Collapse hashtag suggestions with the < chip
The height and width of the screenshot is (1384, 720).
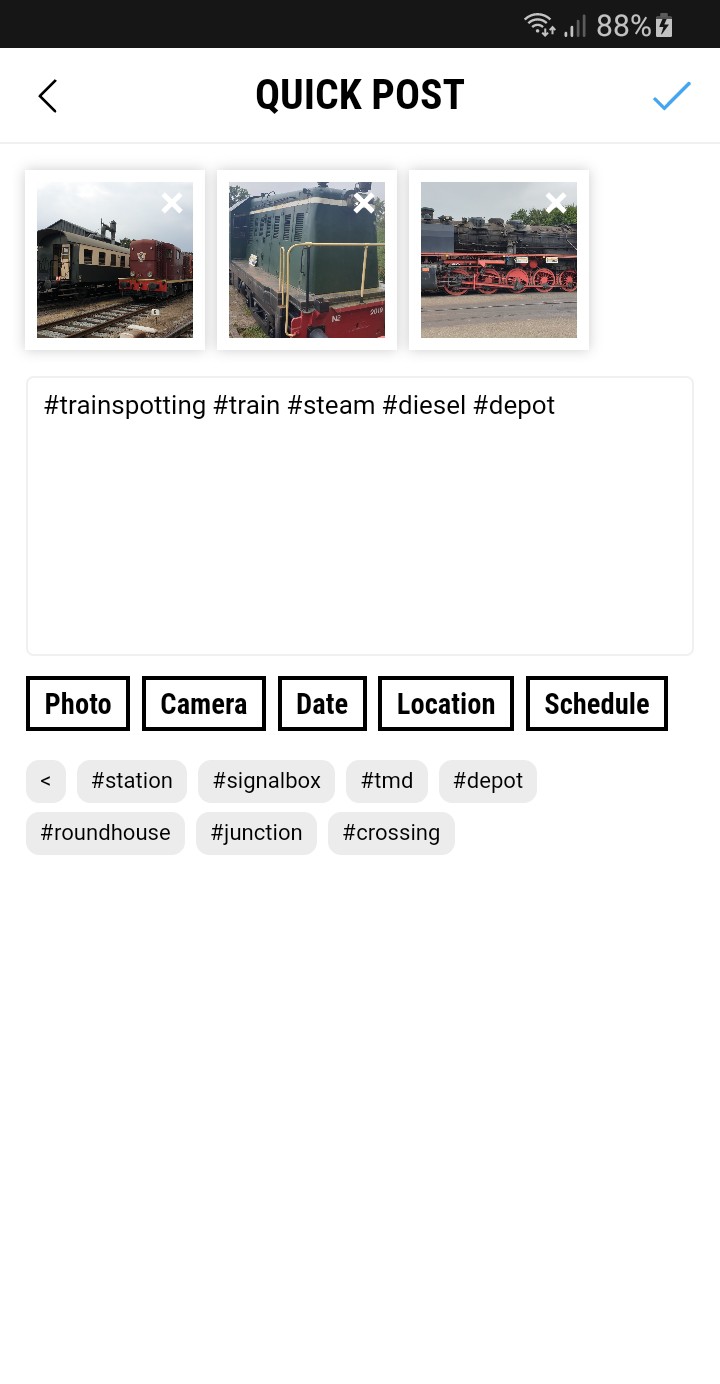coord(46,781)
